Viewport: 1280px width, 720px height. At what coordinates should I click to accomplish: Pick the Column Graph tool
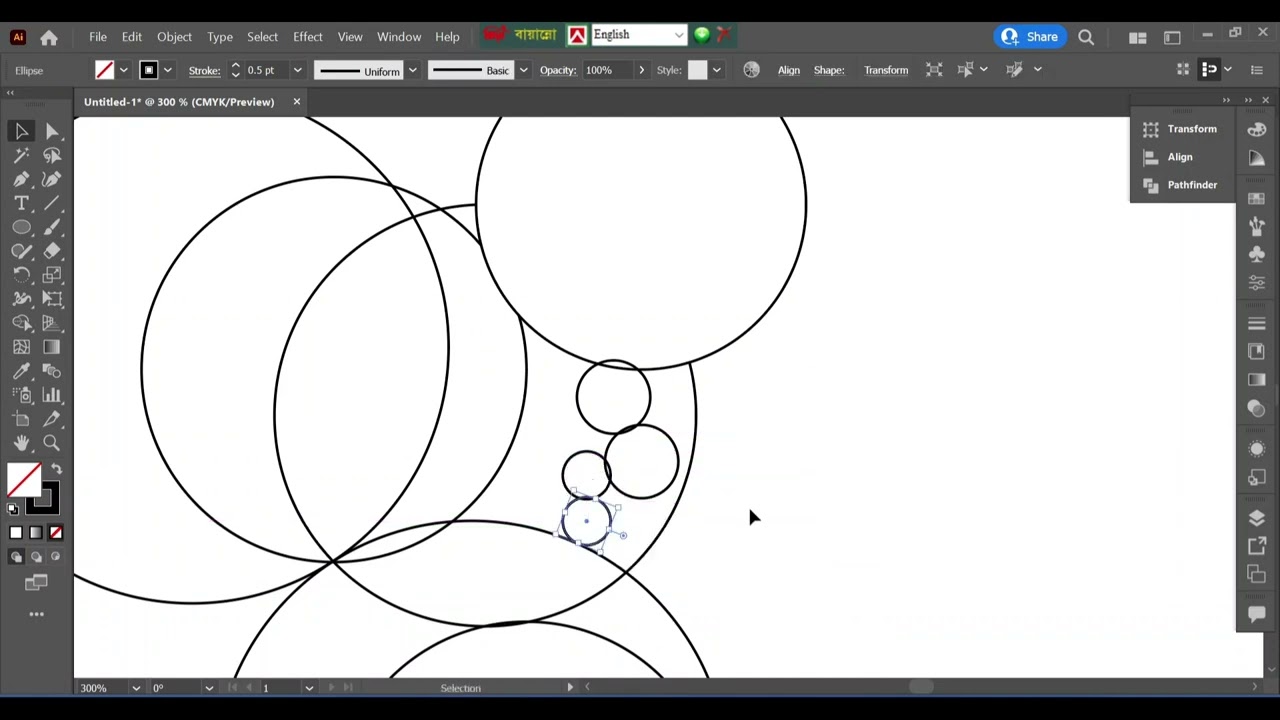52,395
